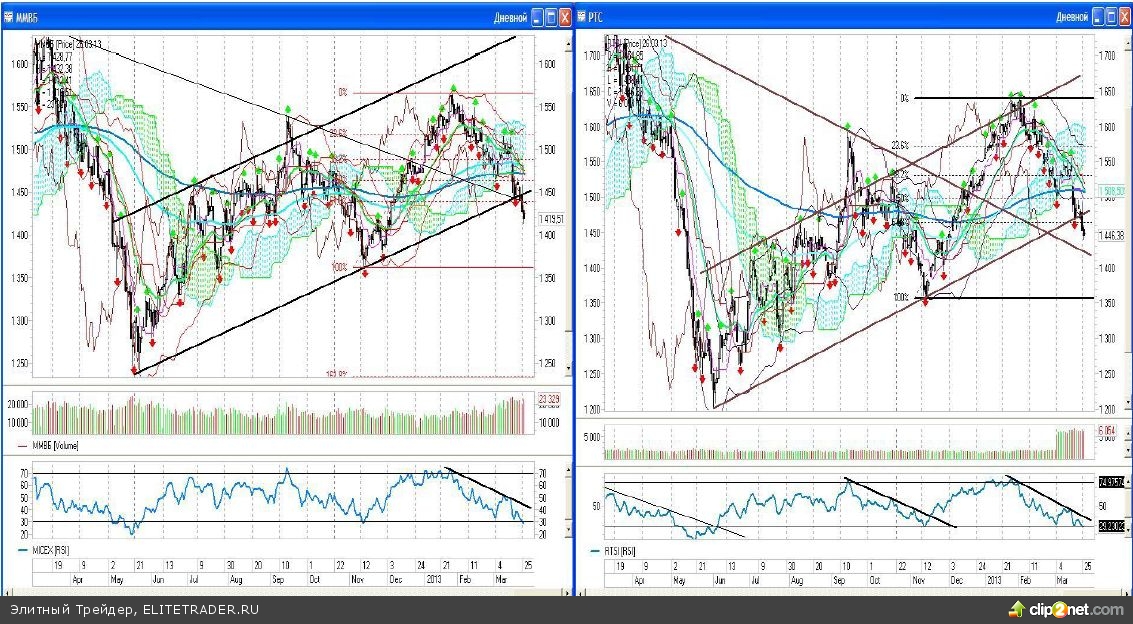Click the 100% Fibonacci label on РТС chart
The height and width of the screenshot is (624, 1133).
(x=900, y=298)
